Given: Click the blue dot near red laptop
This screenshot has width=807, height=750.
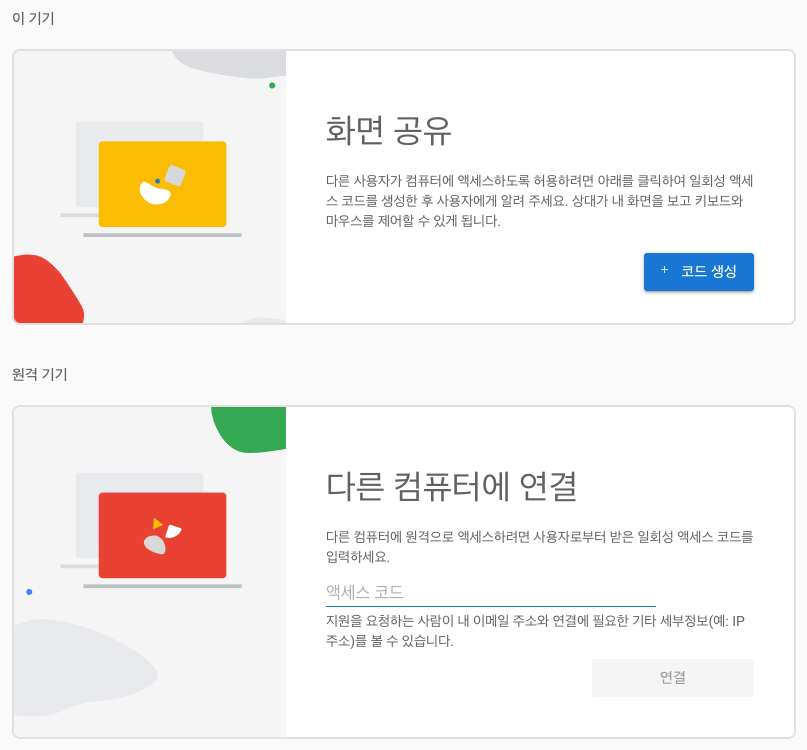Looking at the screenshot, I should click(30, 590).
